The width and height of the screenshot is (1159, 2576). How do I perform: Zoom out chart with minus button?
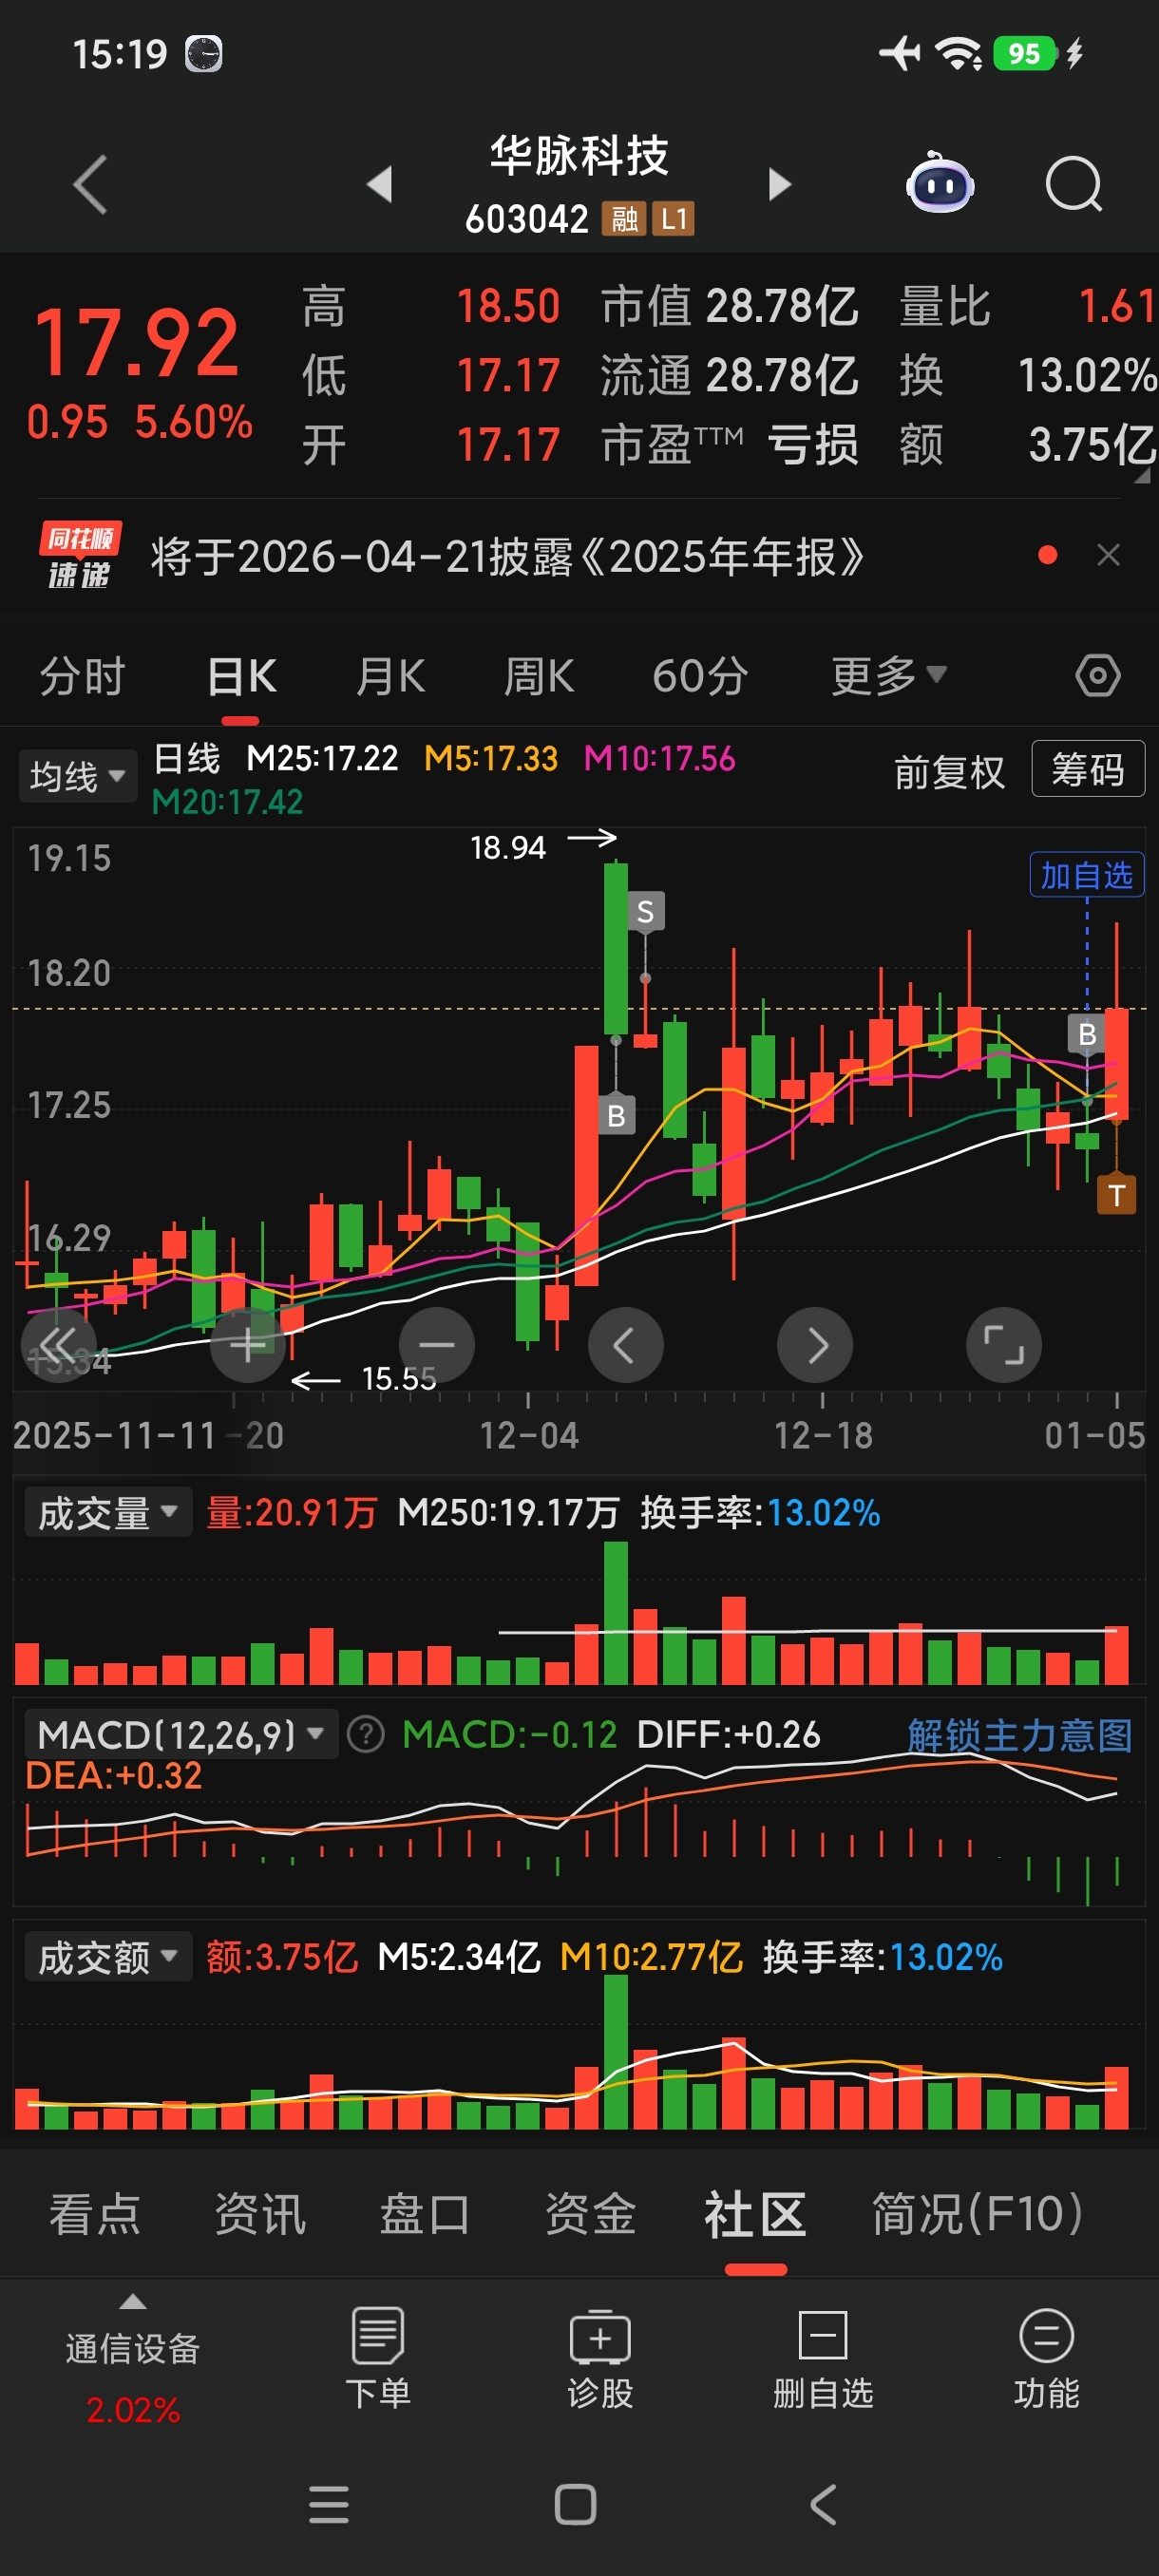tap(436, 1345)
